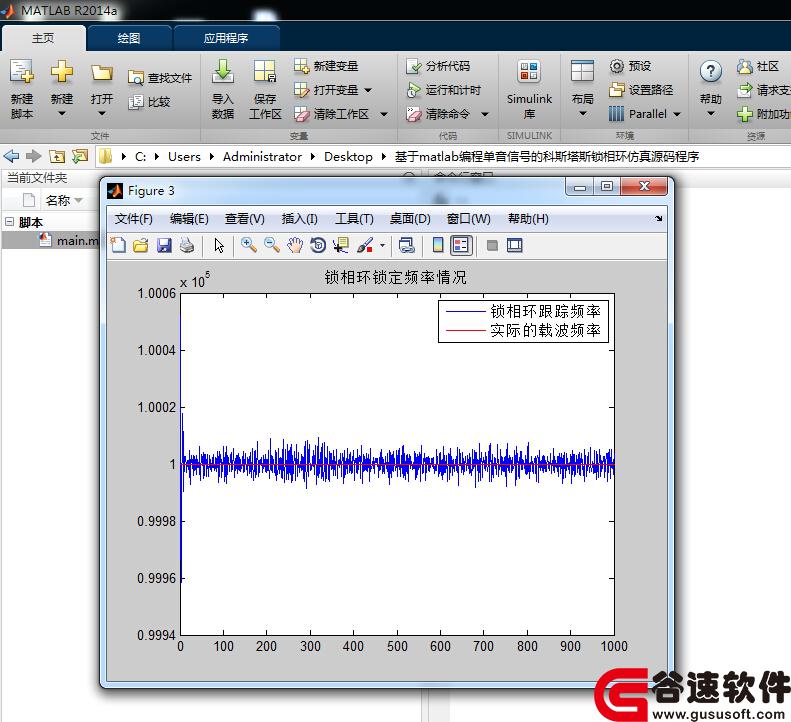
Task: Click Hide Plot Tools icon
Action: tap(492, 246)
